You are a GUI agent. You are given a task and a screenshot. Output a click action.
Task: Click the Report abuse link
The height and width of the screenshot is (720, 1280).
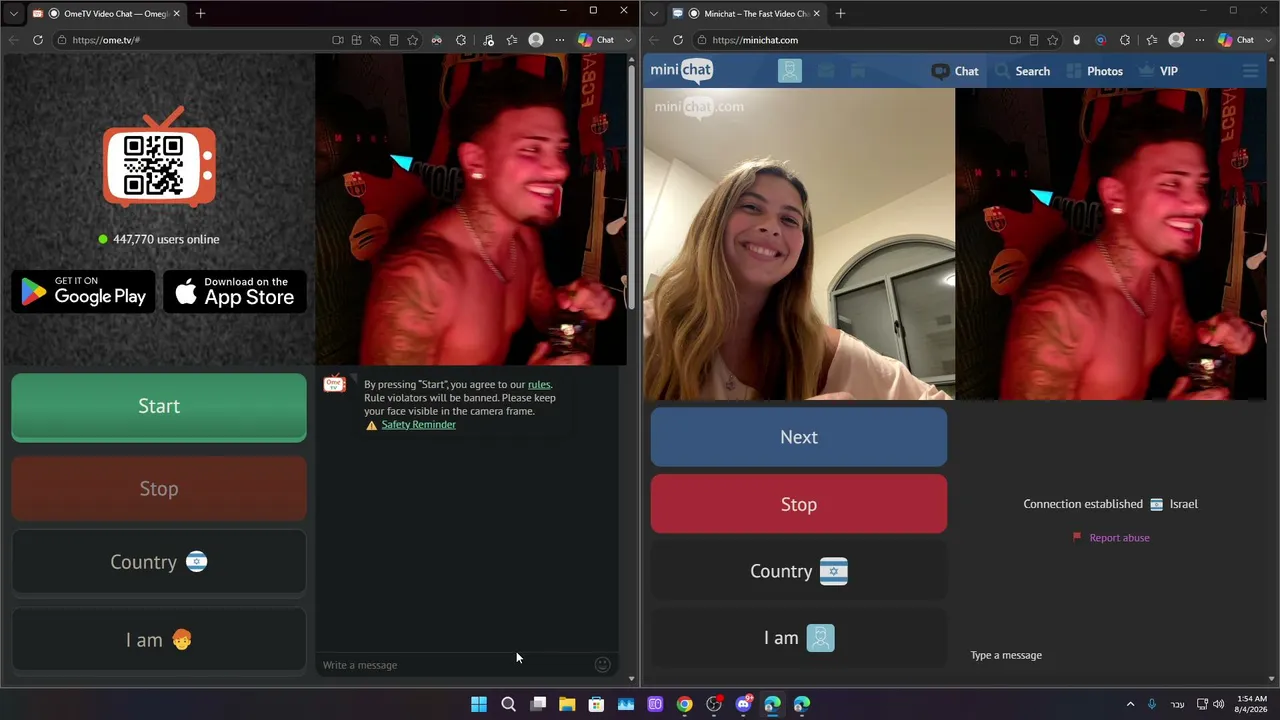pos(1119,537)
